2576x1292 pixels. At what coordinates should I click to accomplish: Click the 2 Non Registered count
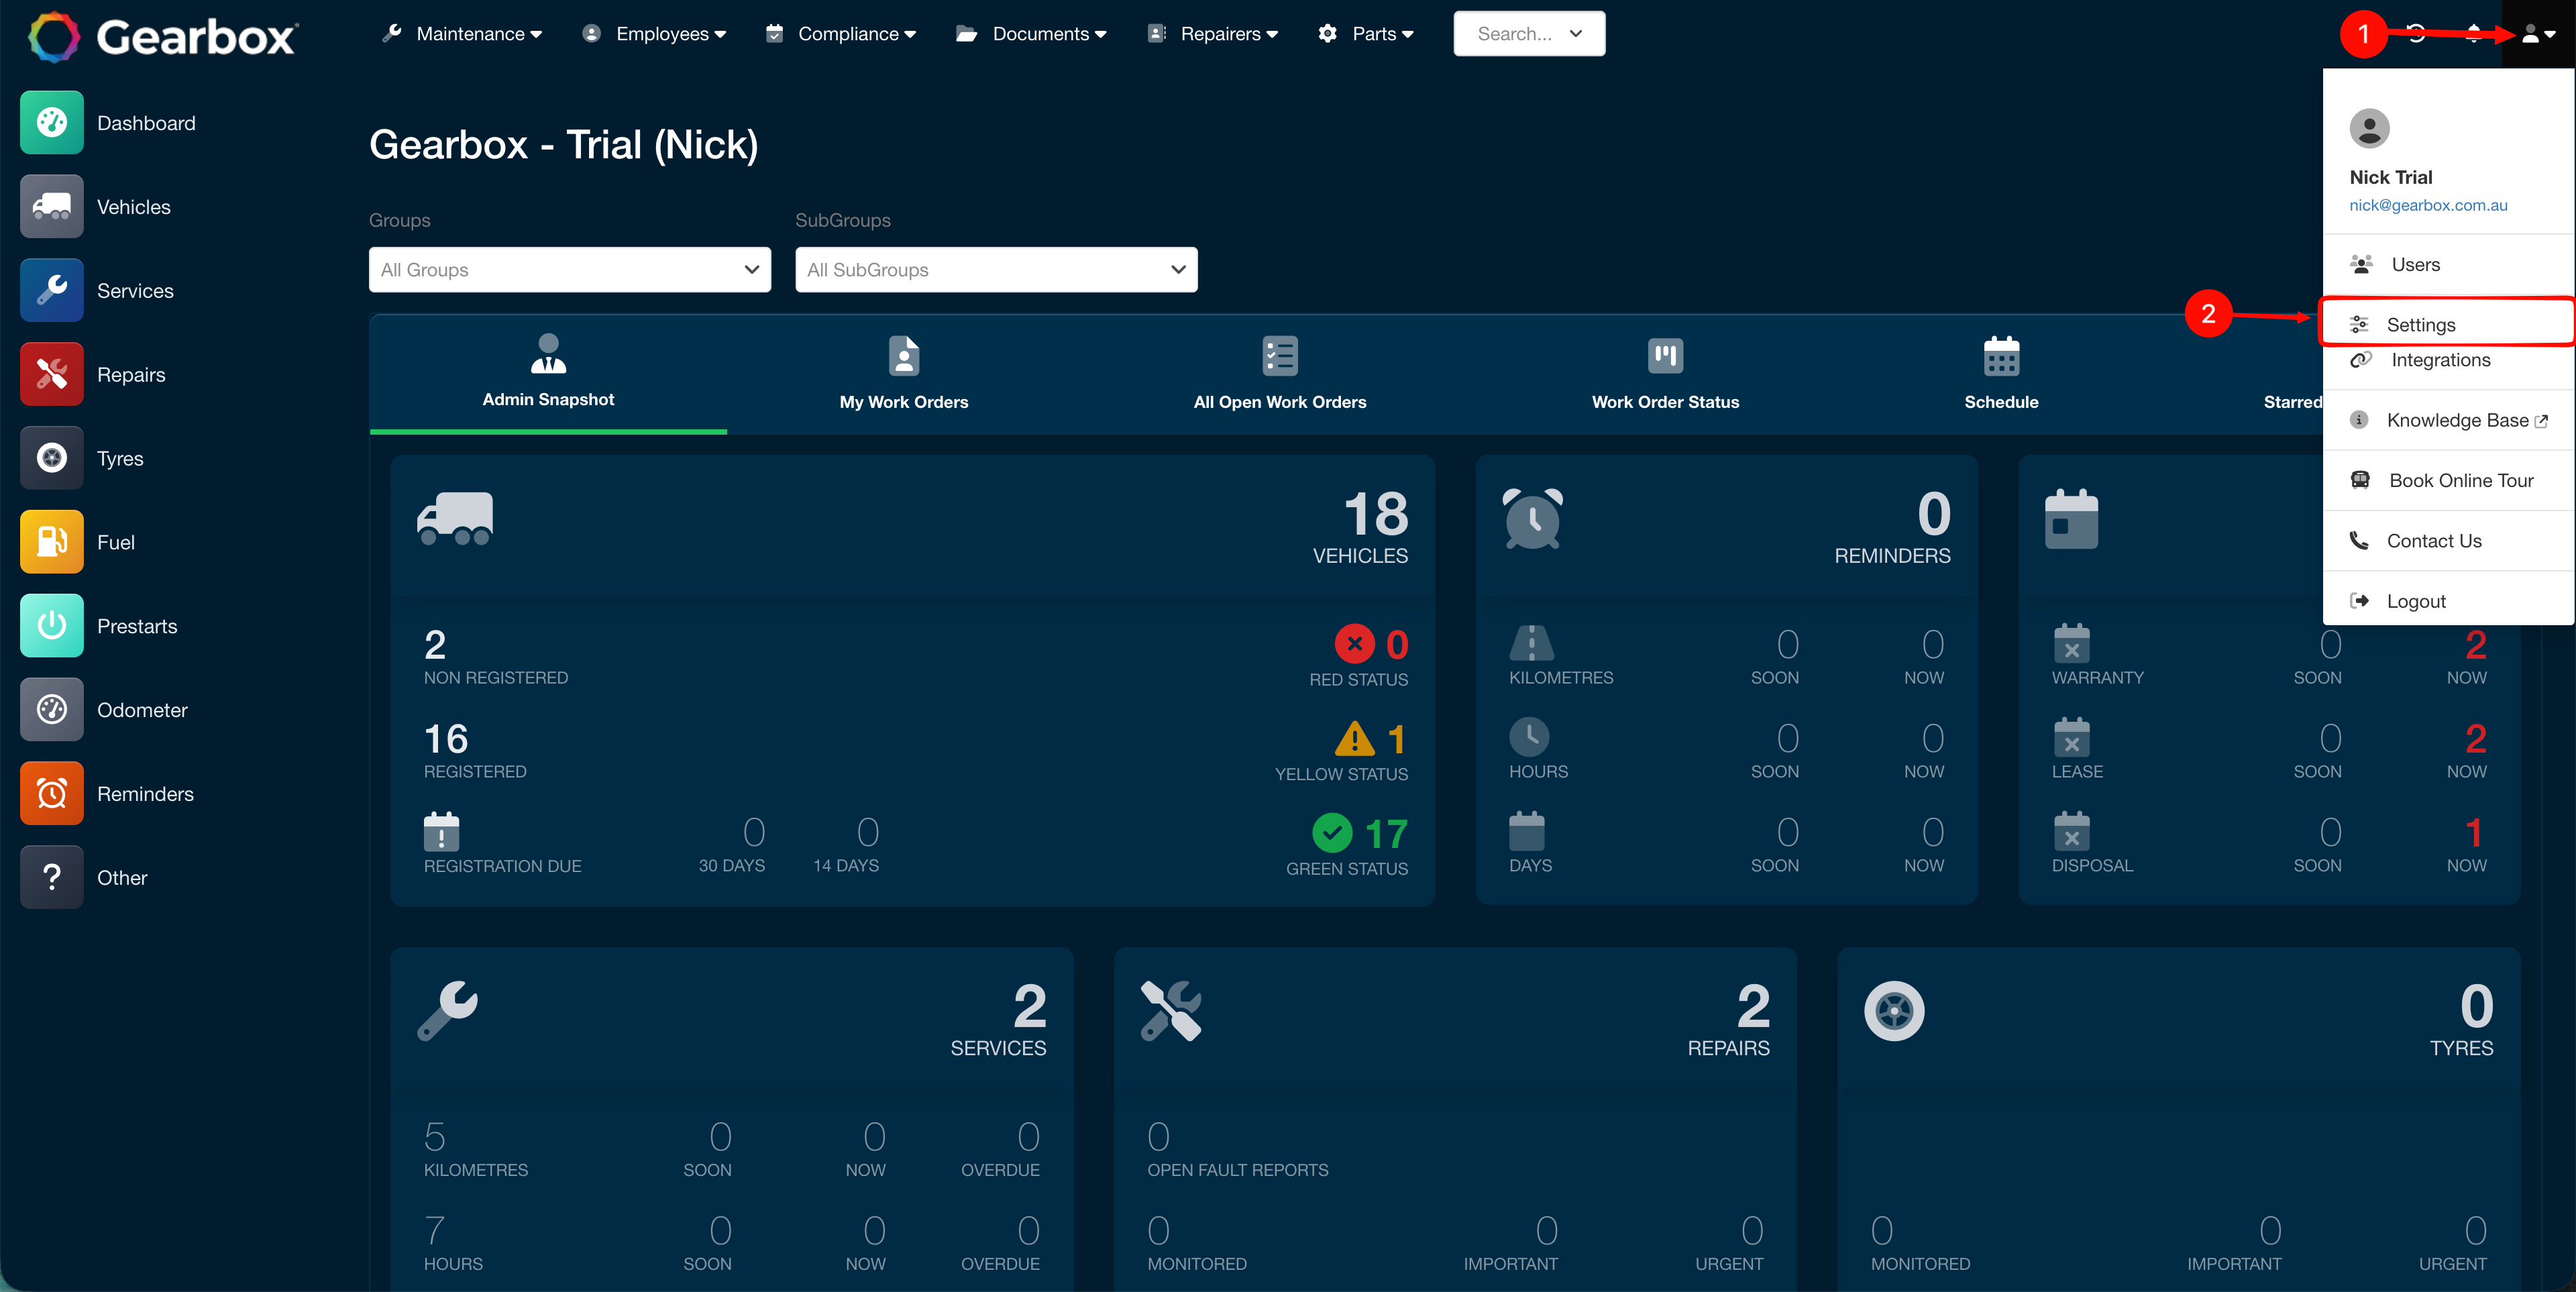tap(435, 645)
